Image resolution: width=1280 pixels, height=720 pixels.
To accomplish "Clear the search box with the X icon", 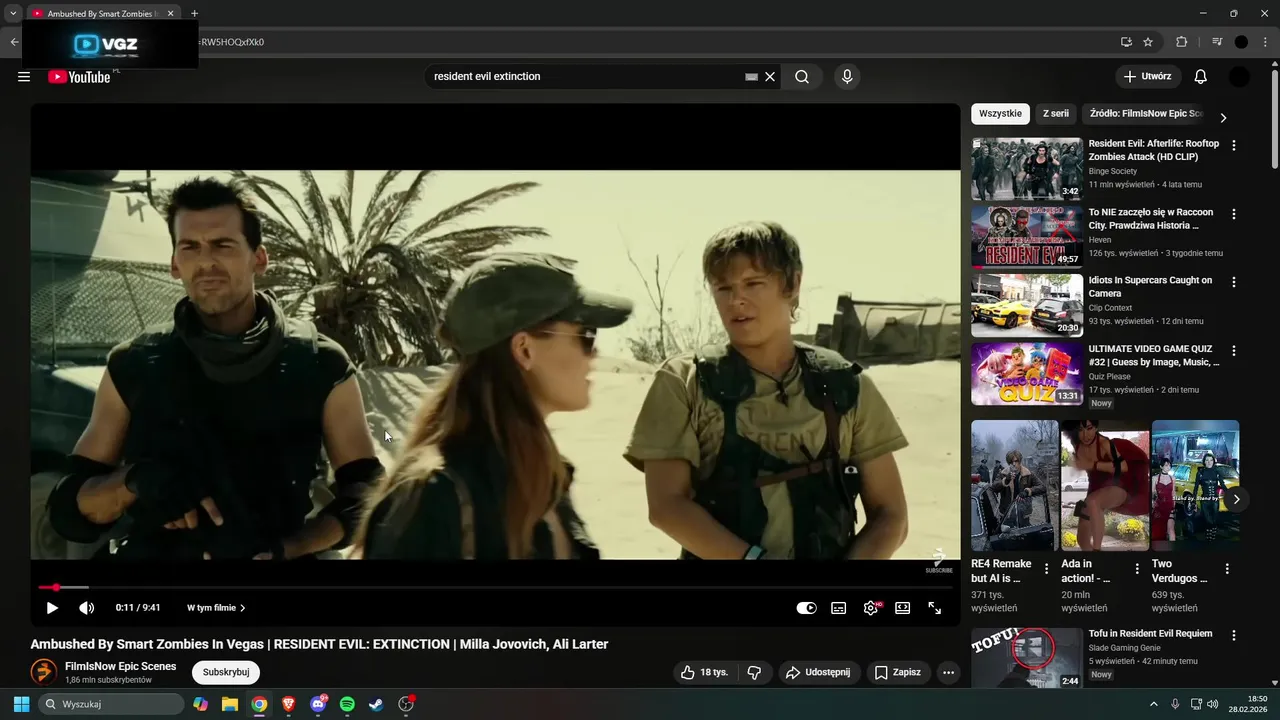I will 770,77.
